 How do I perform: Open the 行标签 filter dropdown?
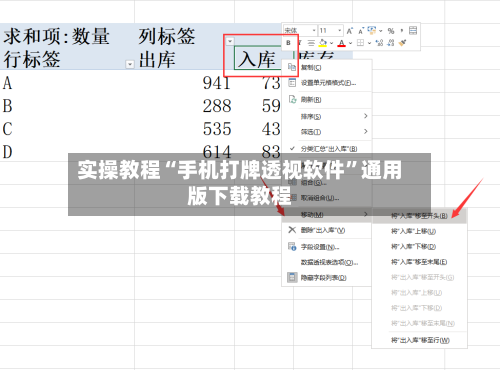[x=130, y=64]
